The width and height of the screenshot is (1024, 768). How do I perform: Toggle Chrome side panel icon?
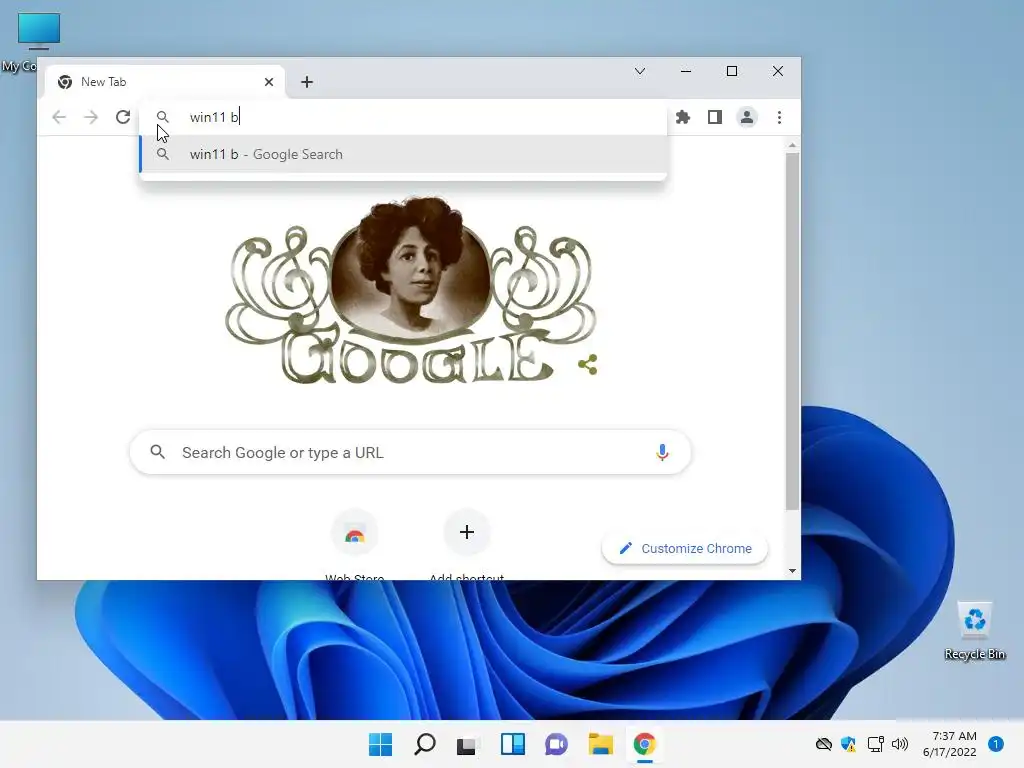coord(715,117)
